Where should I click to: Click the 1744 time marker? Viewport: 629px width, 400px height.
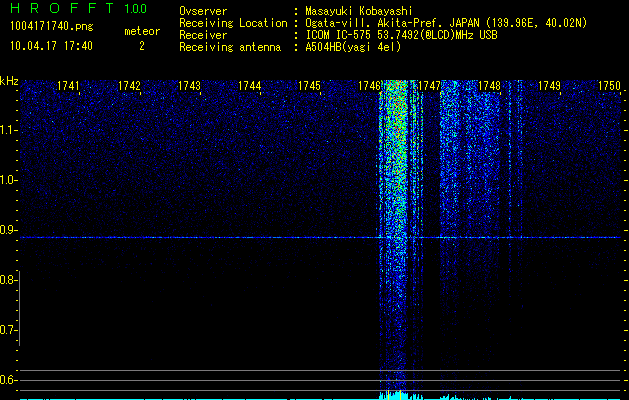250,86
